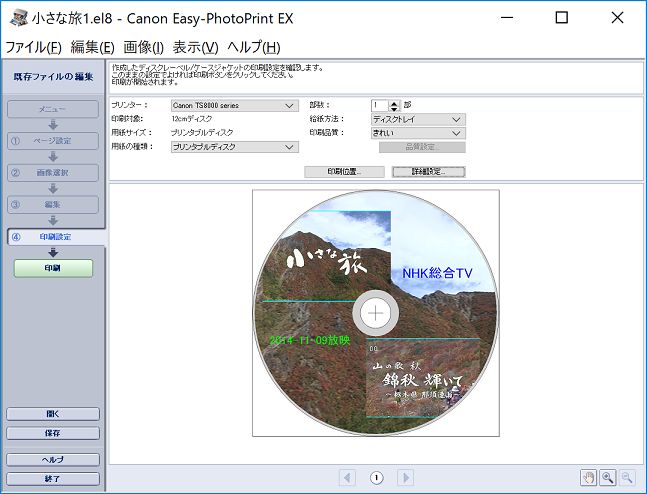This screenshot has width=647, height=494.
Task: Click the 12cmディスク print target text
Action: (192, 119)
